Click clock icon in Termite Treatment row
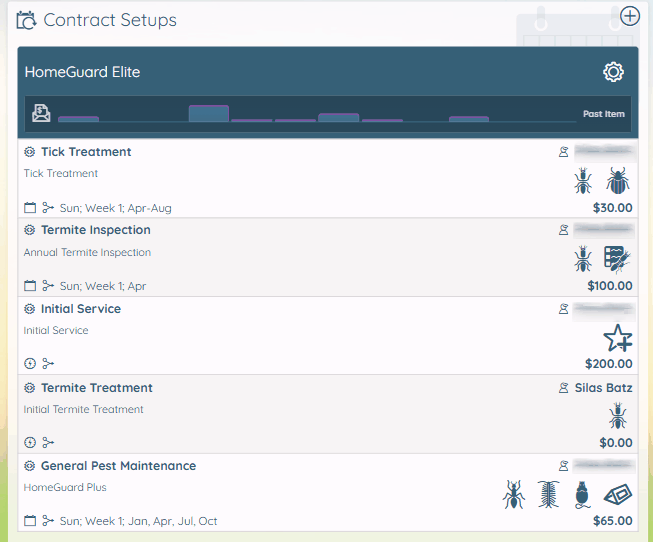This screenshot has height=542, width=653. (30, 442)
